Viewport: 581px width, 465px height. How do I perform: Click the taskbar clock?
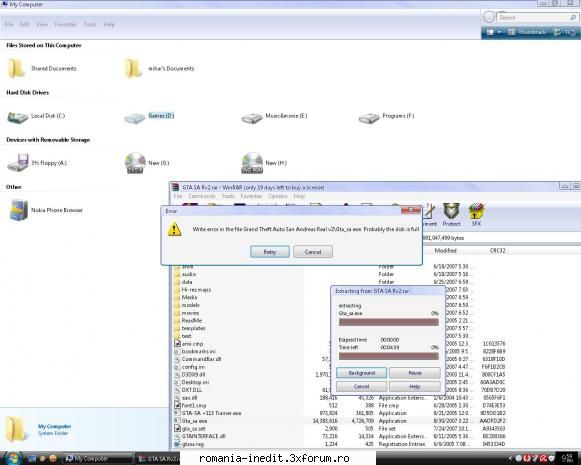tap(567, 458)
